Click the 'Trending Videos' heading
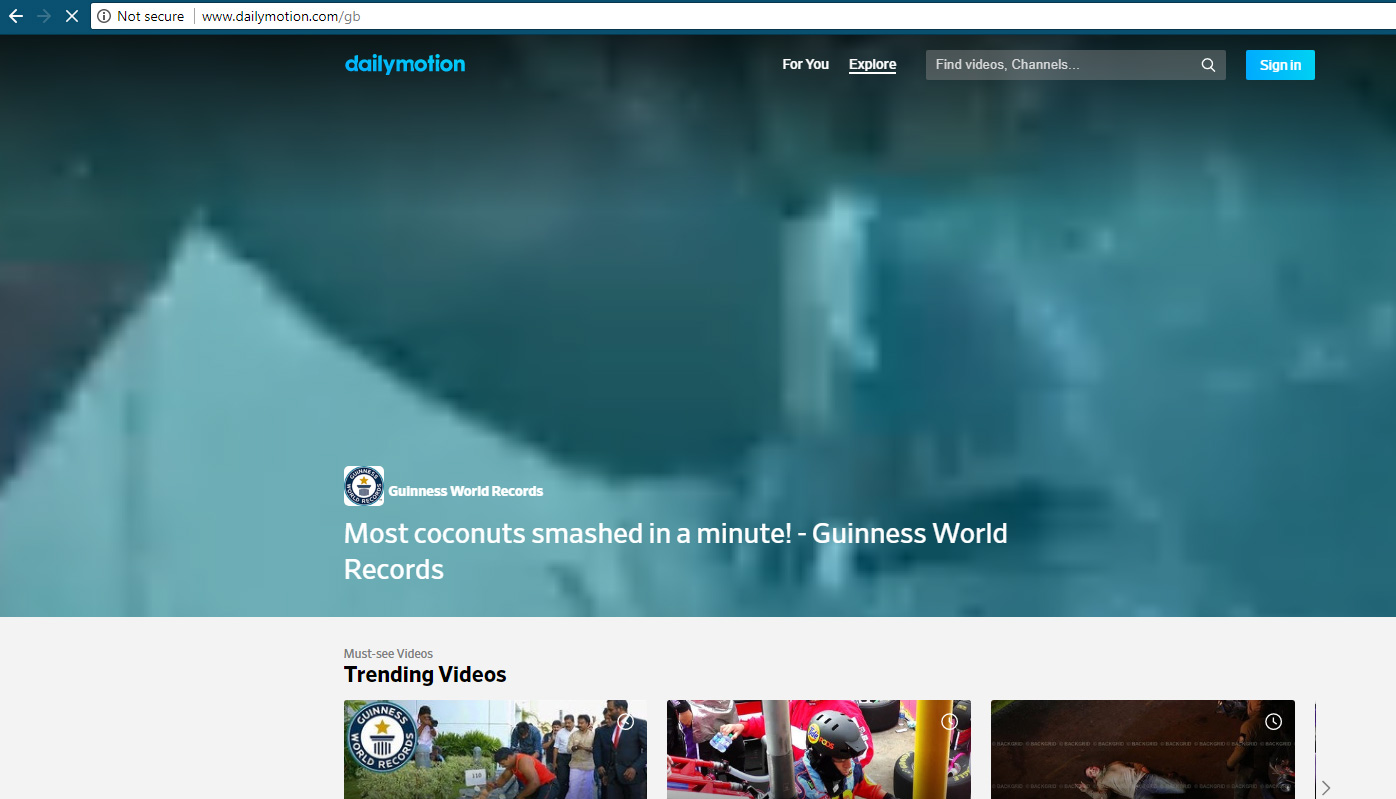1396x799 pixels. click(425, 675)
